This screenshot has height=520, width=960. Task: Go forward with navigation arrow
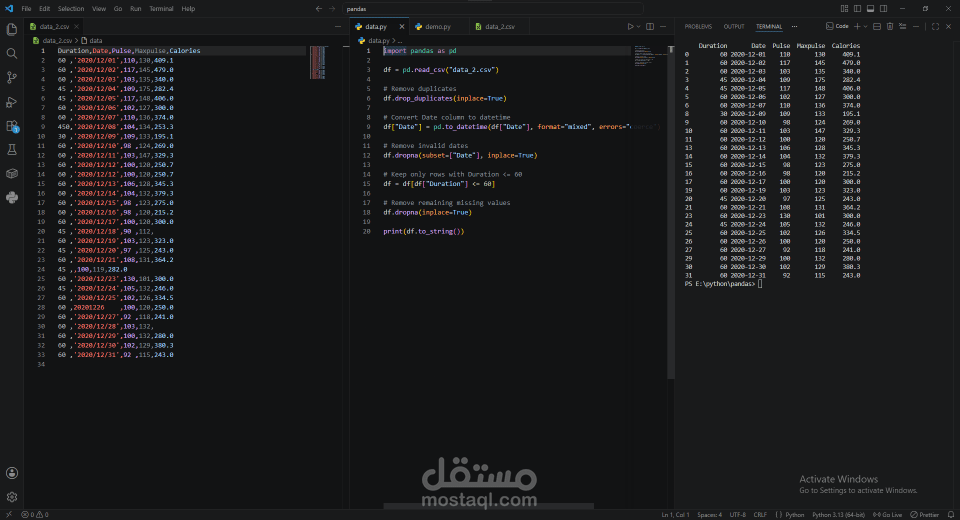click(332, 9)
